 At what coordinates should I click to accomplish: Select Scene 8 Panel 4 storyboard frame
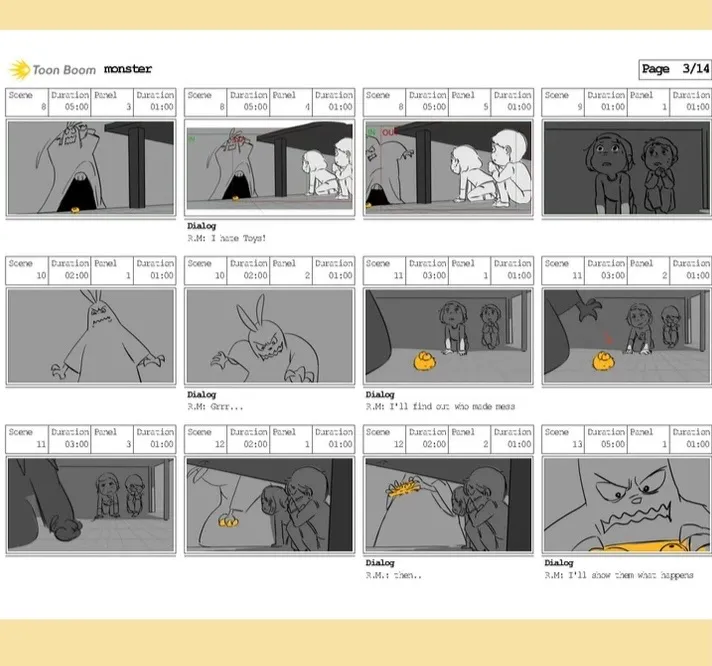[x=269, y=168]
